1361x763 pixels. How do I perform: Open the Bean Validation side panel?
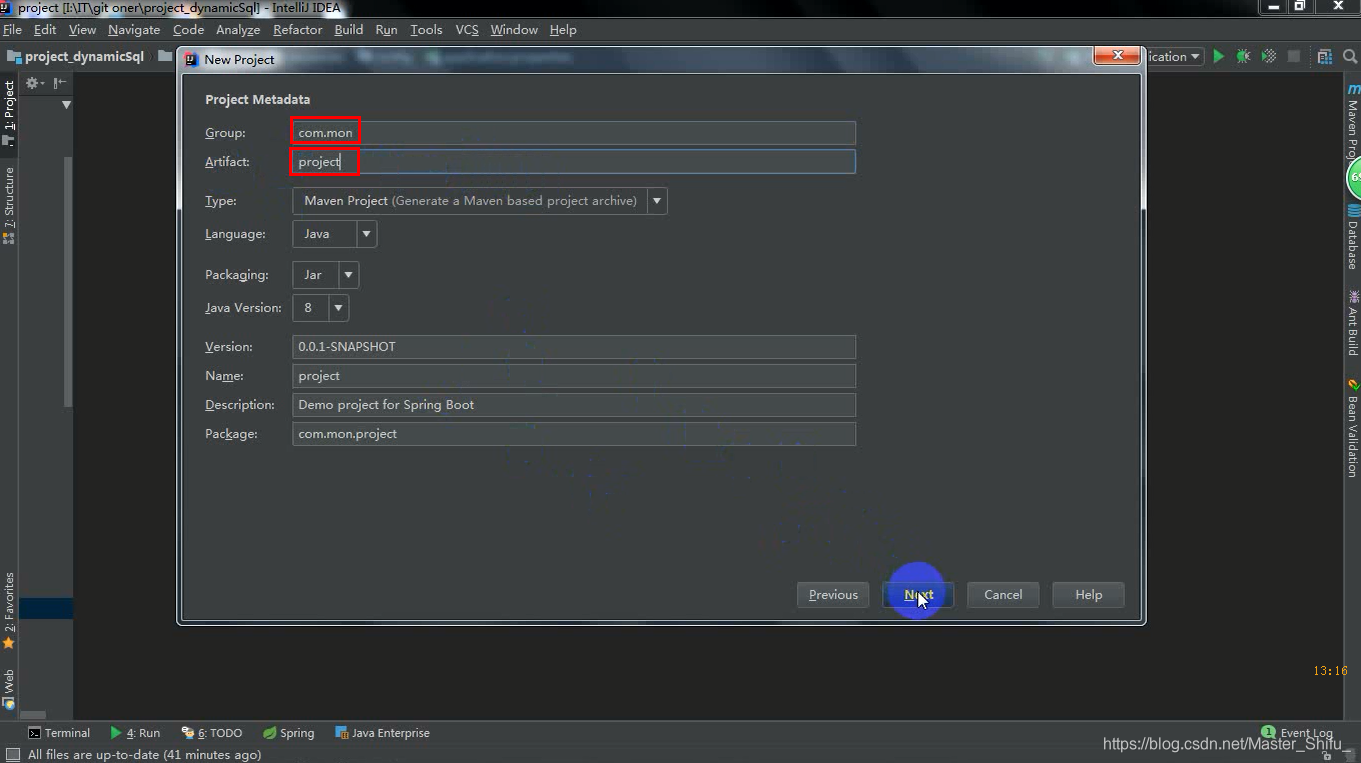click(x=1352, y=428)
